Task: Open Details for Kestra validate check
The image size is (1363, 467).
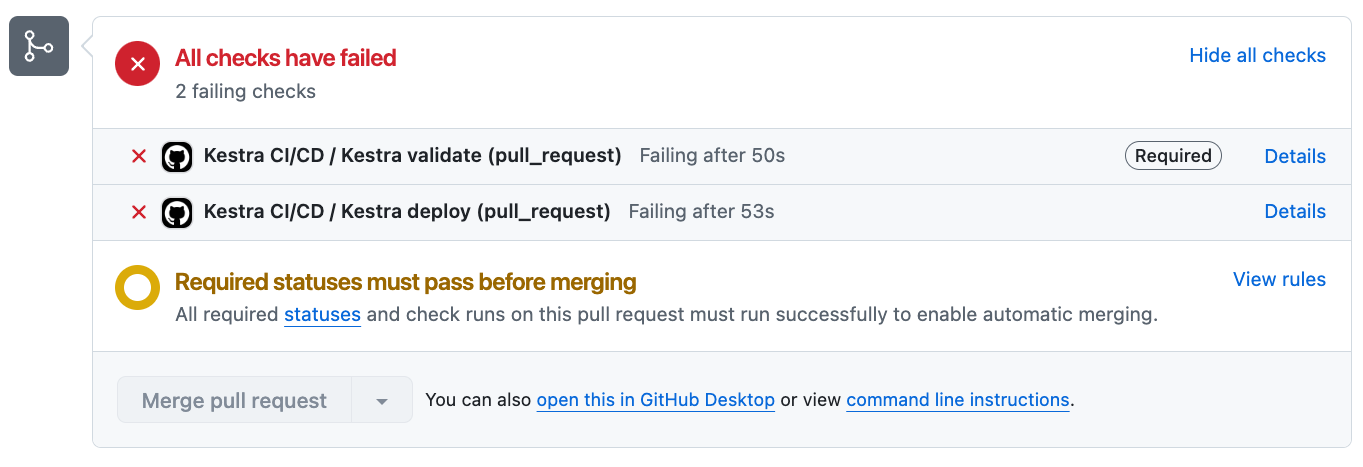Action: [x=1295, y=156]
